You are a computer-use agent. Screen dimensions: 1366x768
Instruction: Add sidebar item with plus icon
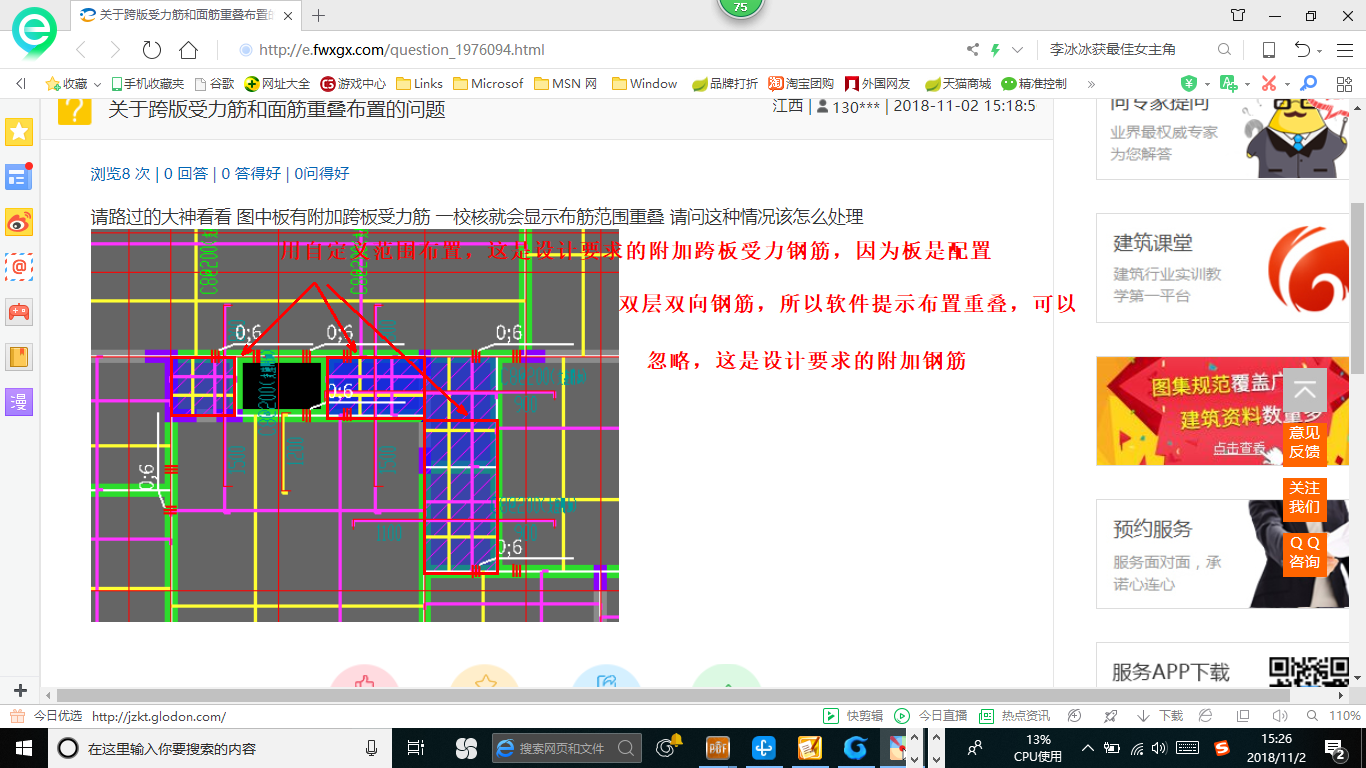[x=20, y=691]
